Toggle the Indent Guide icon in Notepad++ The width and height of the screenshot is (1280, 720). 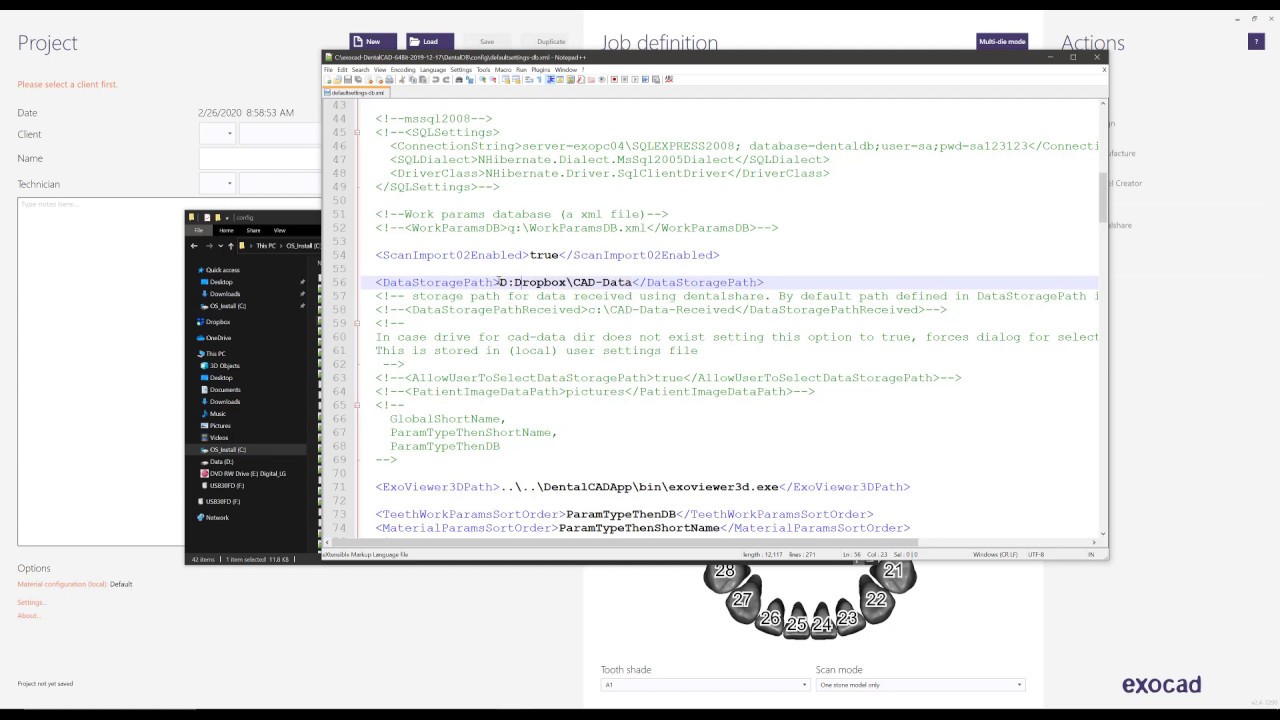click(550, 80)
